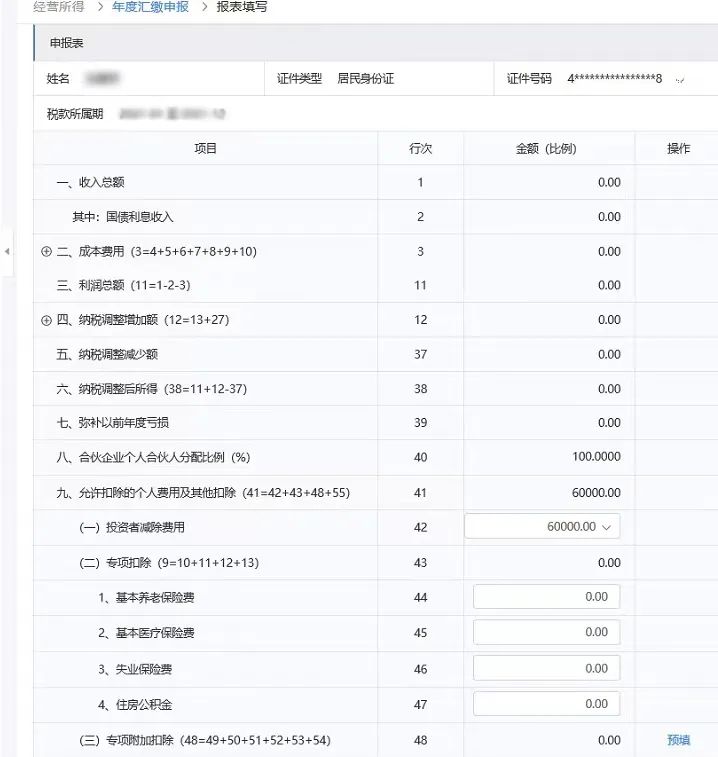Click the 六、纳税调整后所得 row label

152,389
